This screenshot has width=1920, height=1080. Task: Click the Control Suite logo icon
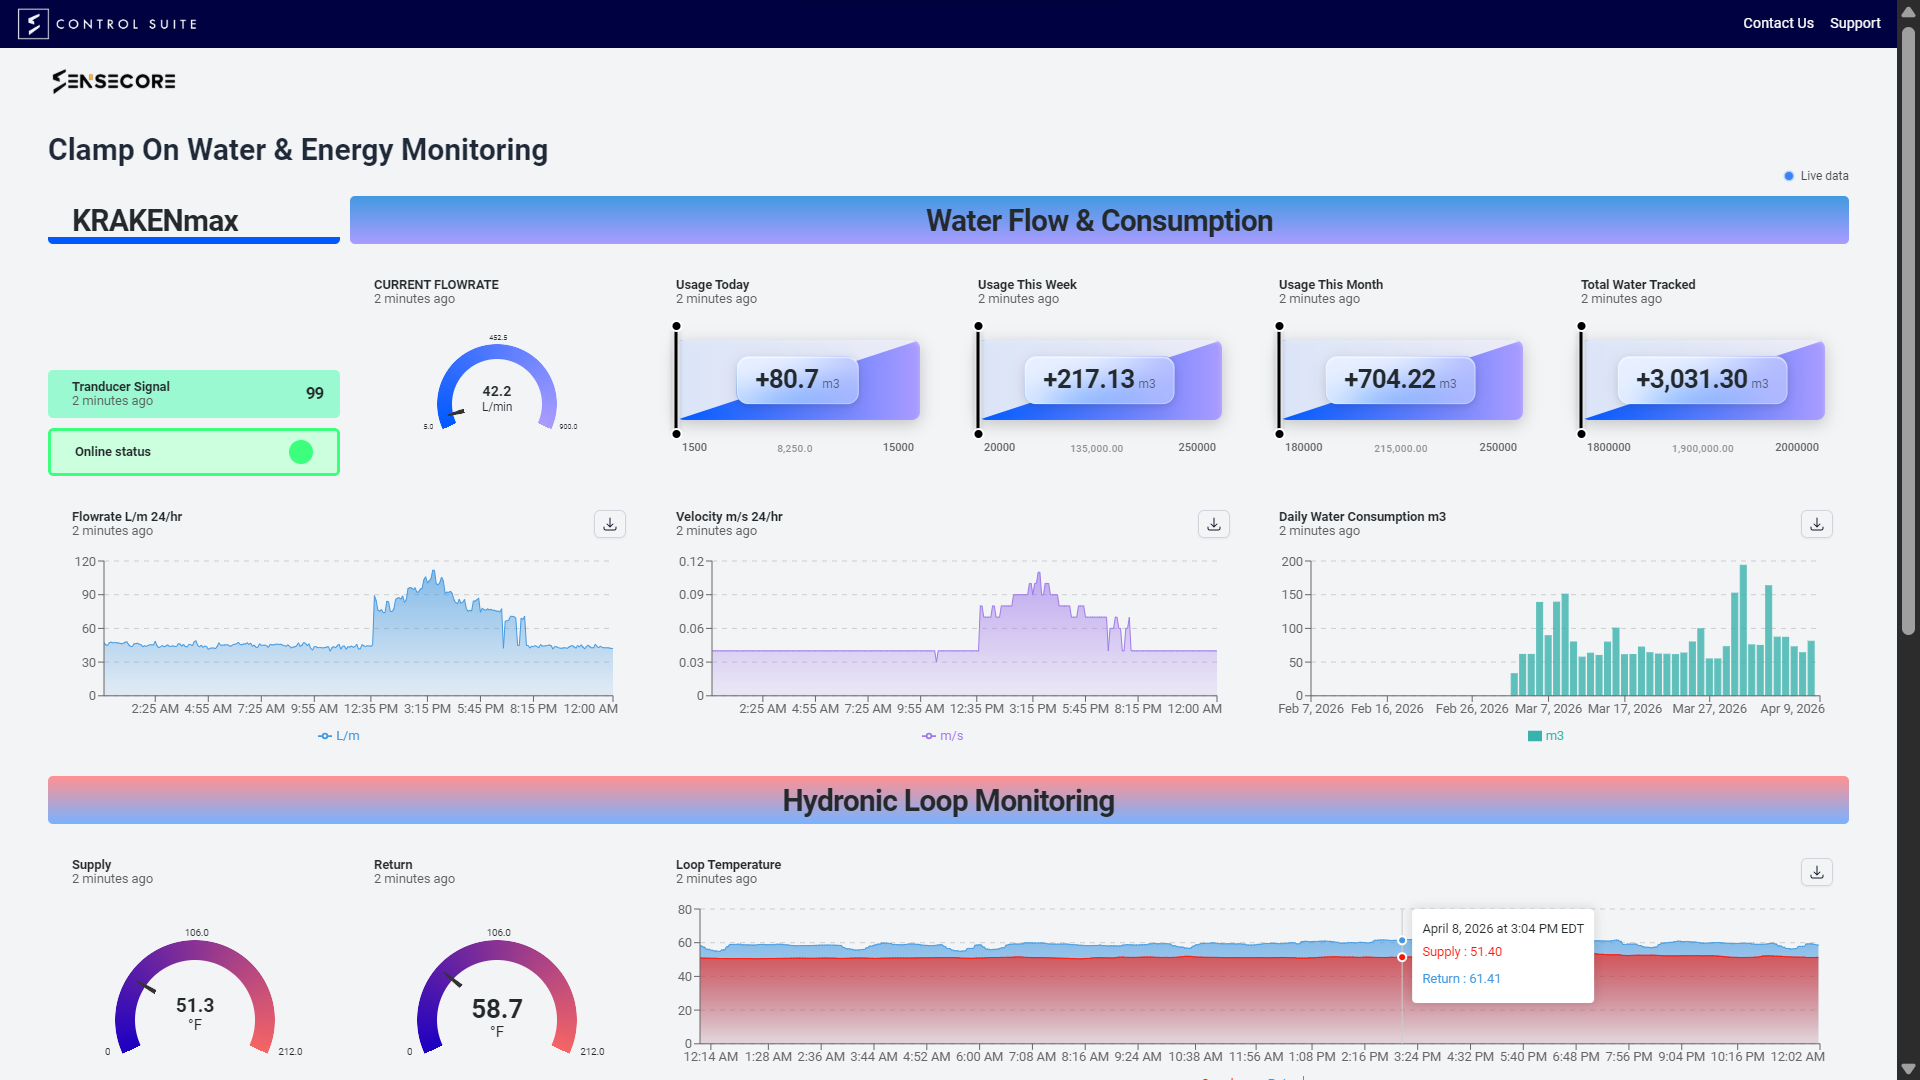tap(33, 24)
